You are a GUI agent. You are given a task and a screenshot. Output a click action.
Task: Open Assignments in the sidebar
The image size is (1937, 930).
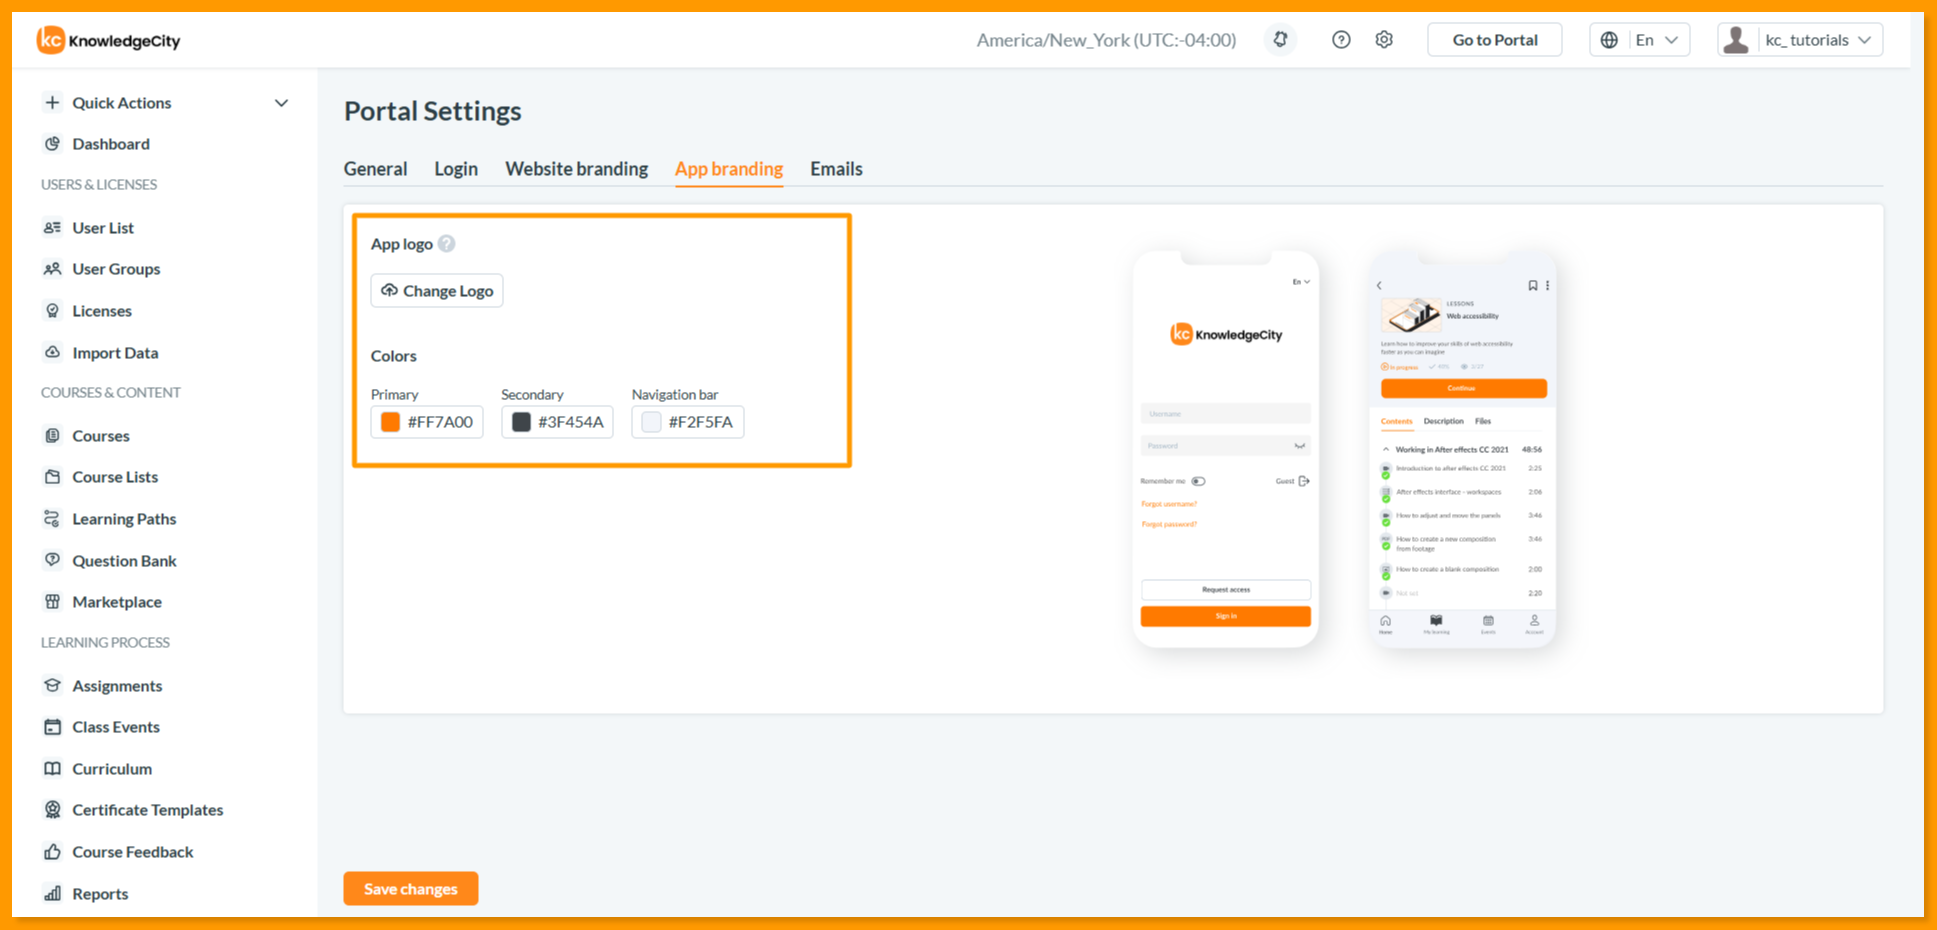[117, 686]
